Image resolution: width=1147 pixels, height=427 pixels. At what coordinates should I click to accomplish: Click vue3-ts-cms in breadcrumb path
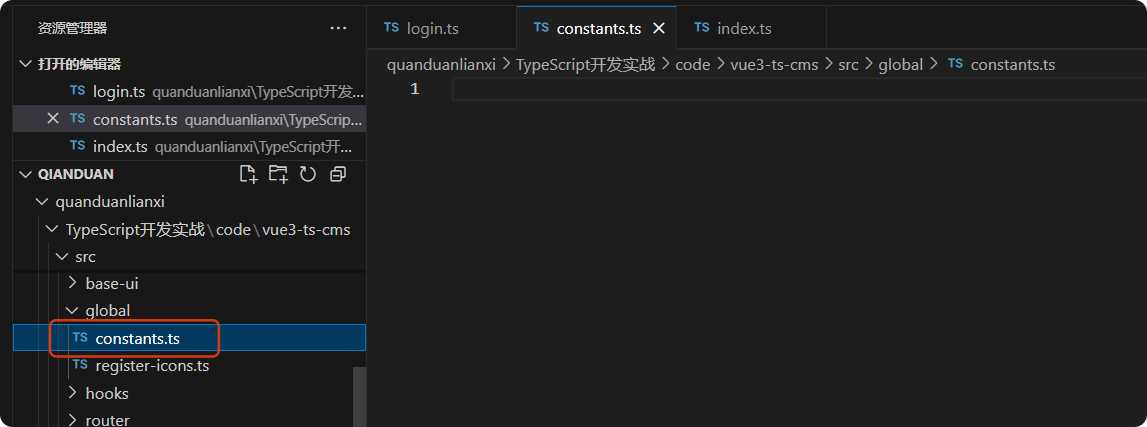pyautogui.click(x=774, y=64)
